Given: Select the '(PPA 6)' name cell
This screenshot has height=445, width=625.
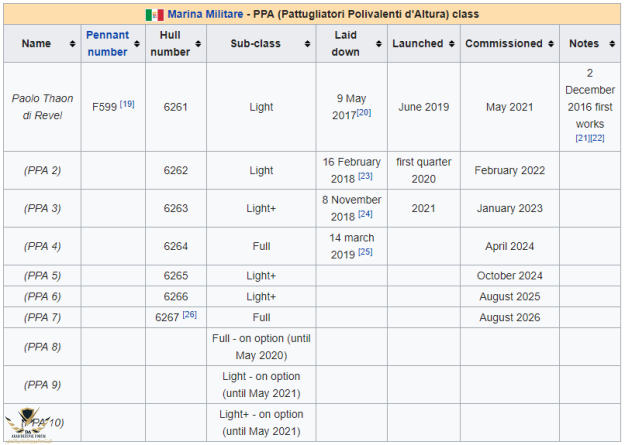Looking at the screenshot, I should [x=42, y=296].
